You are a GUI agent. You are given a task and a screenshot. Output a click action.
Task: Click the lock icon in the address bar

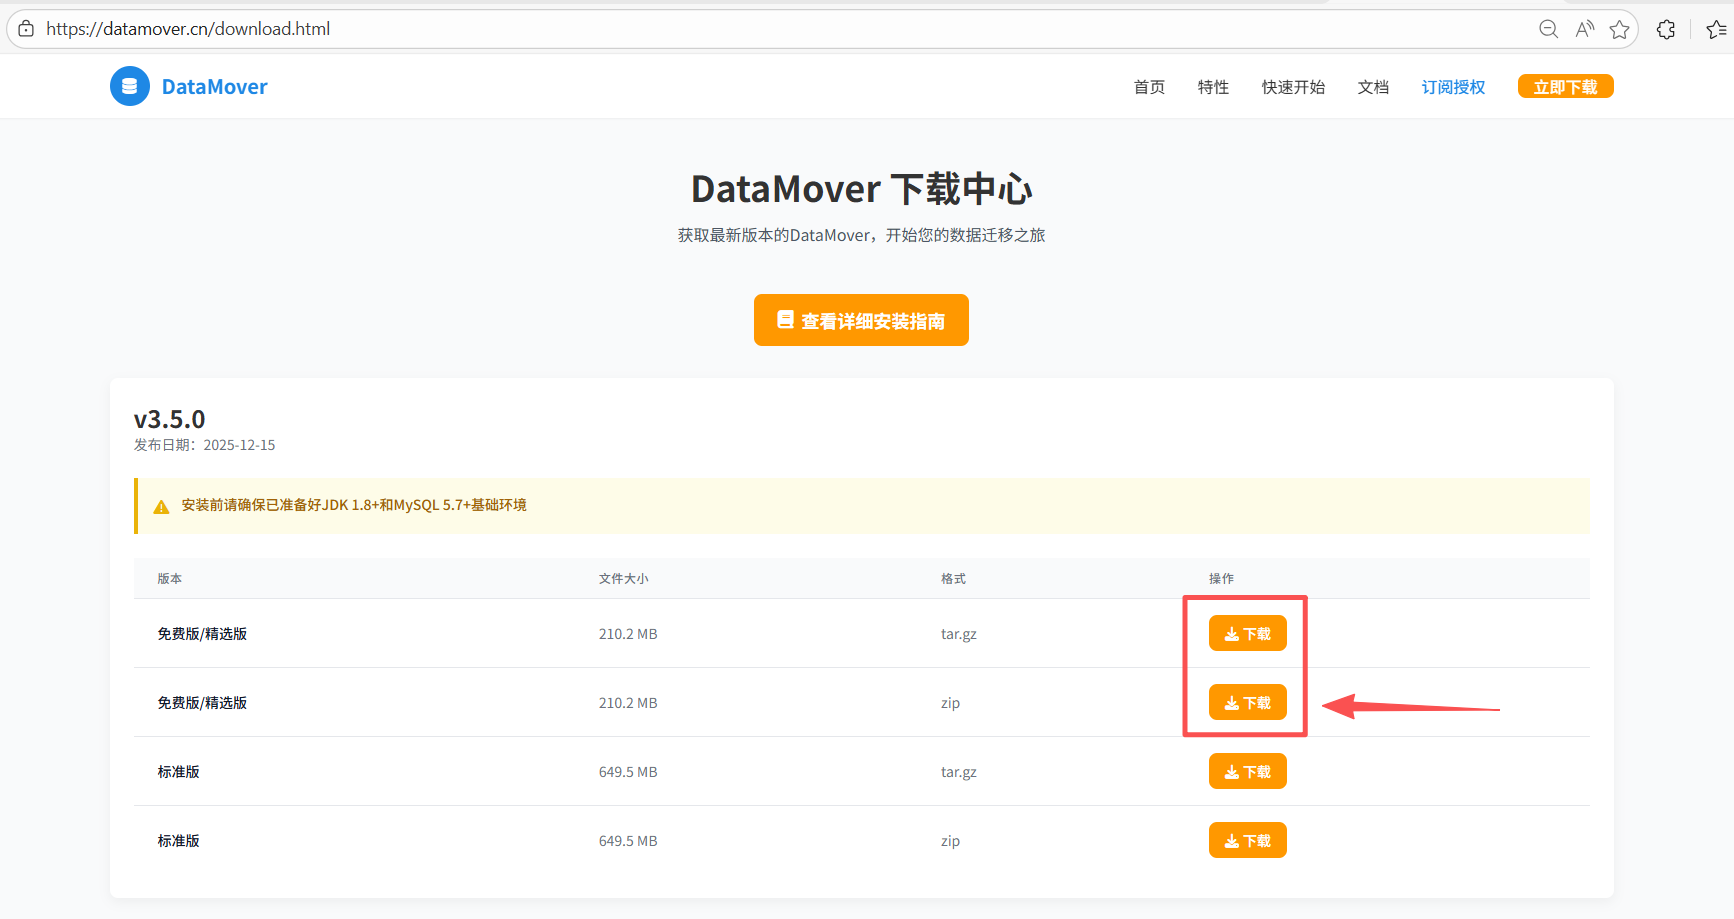25,28
